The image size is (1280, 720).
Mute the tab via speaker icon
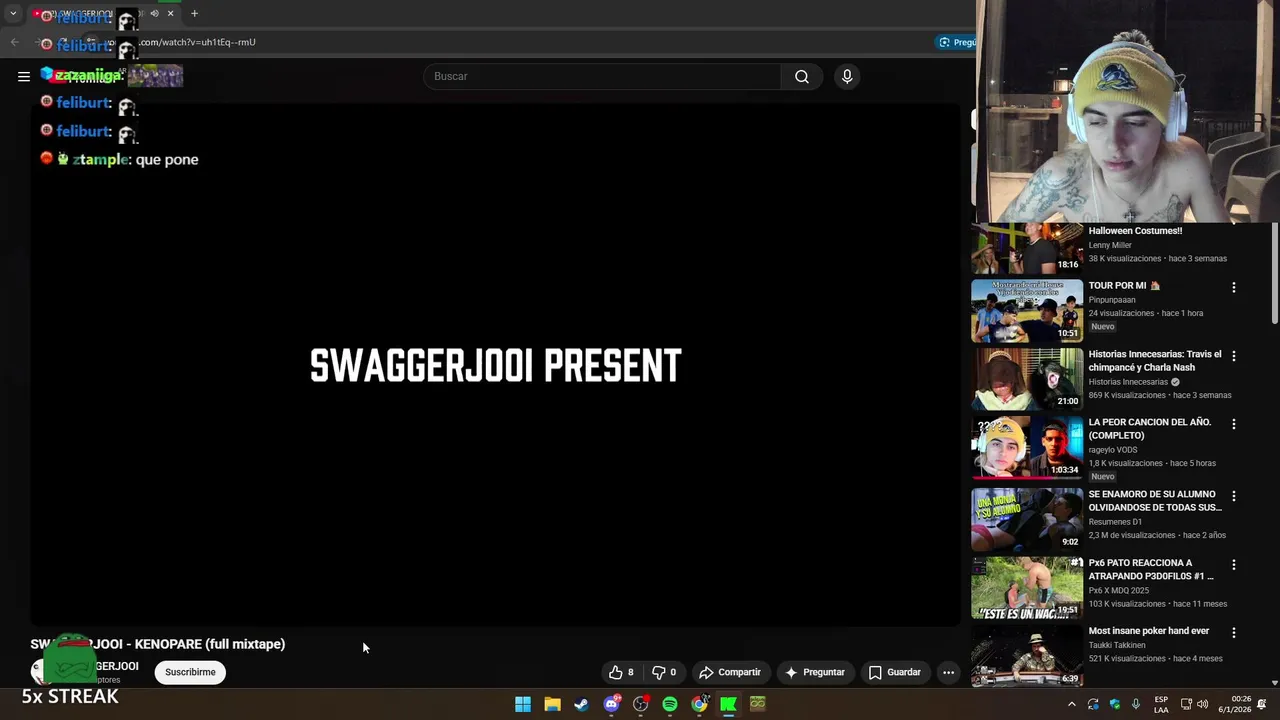click(x=154, y=14)
